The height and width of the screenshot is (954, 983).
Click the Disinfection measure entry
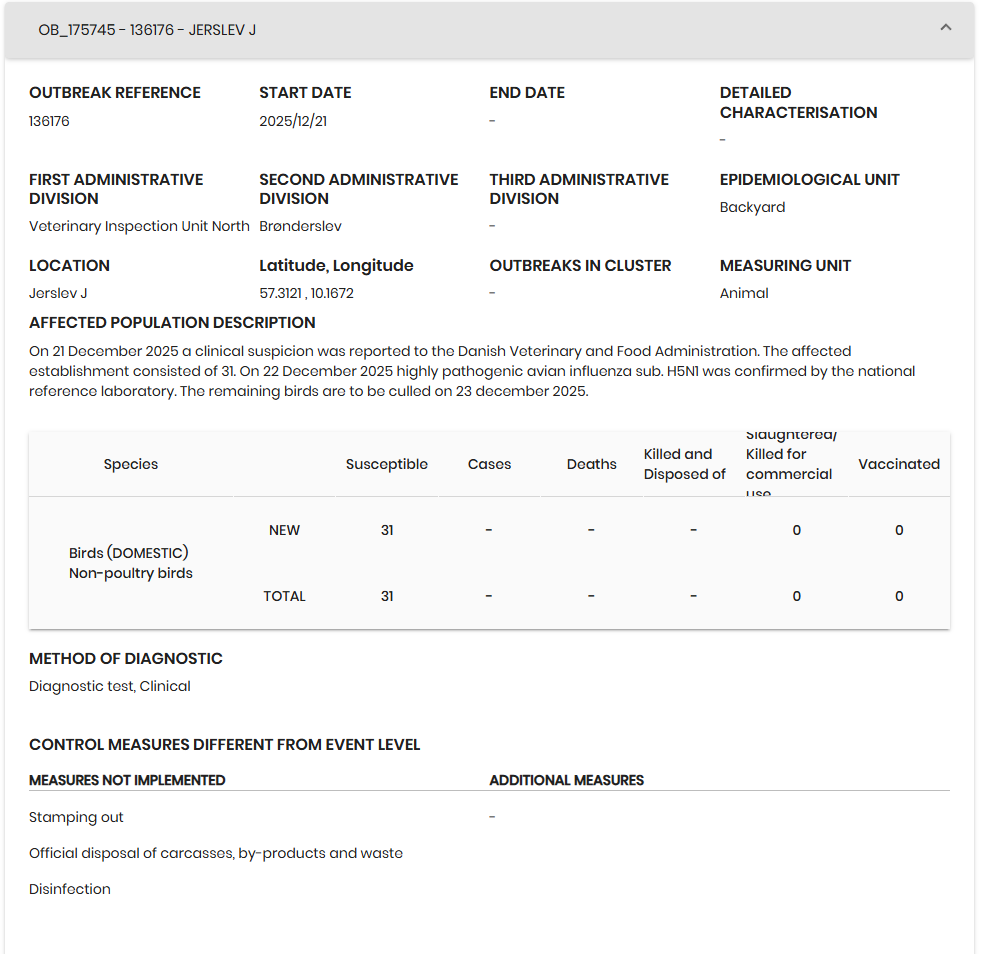(70, 889)
